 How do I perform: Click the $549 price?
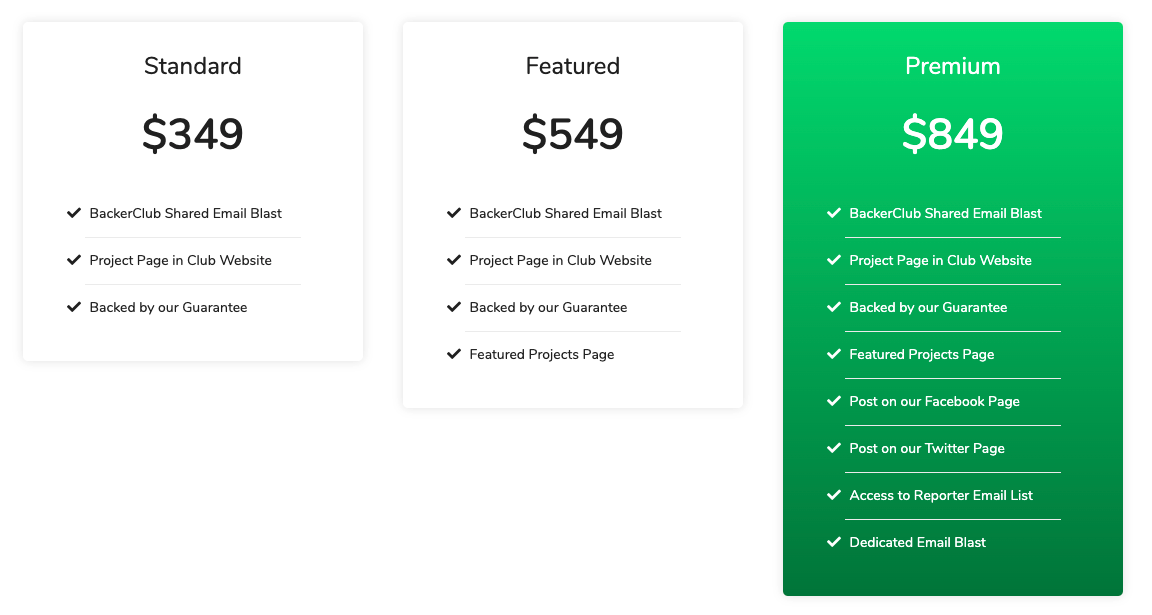pos(572,134)
